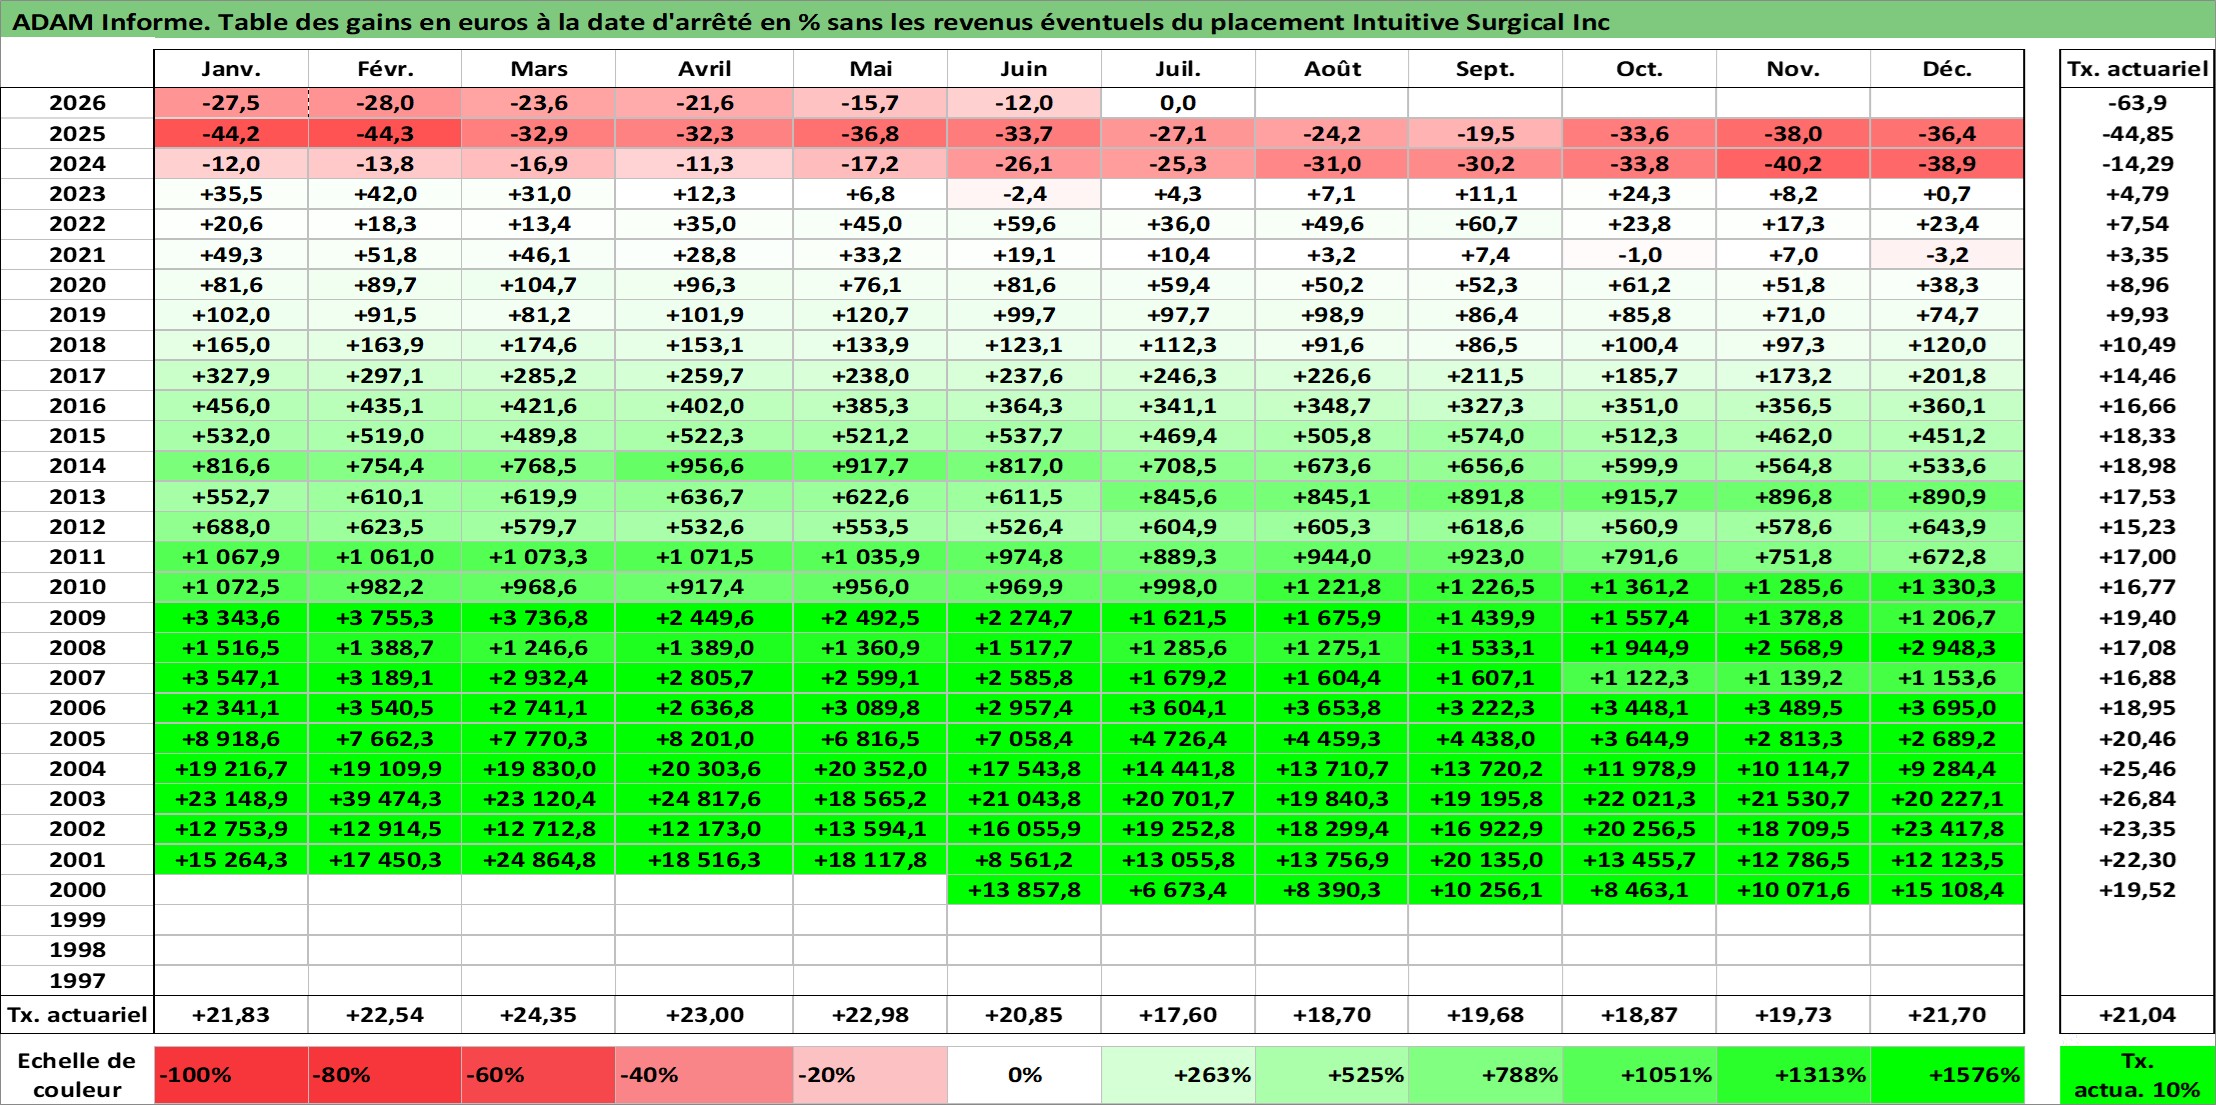The height and width of the screenshot is (1105, 2216).
Task: Click the '+174,6' cell in row 2018
Action: click(539, 345)
